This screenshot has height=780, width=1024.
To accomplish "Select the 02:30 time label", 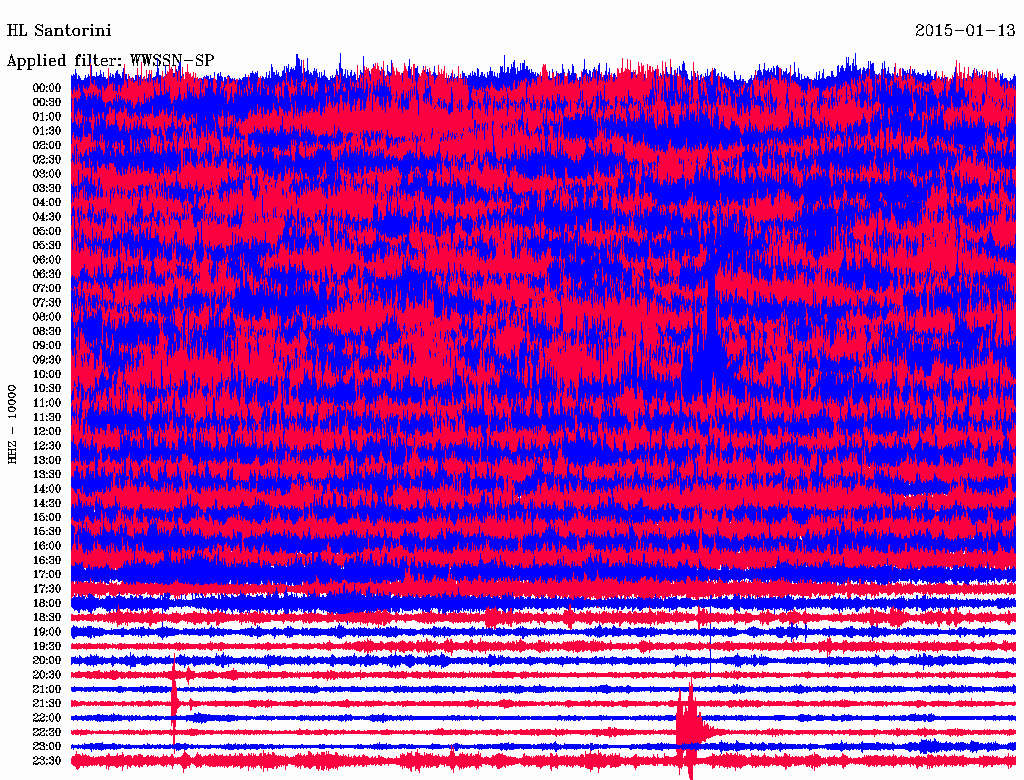I will click(x=47, y=159).
